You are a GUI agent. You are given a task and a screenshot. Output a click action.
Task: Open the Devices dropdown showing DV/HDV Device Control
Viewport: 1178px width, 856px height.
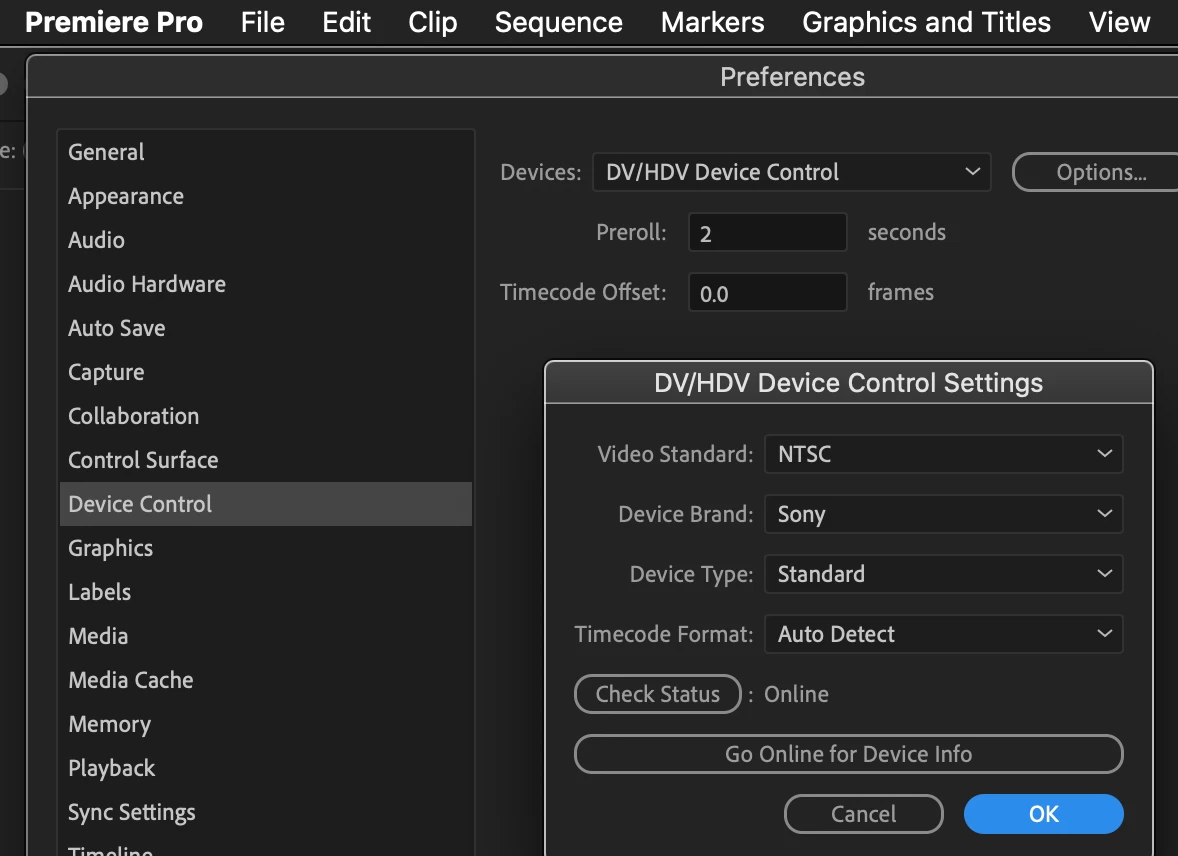click(x=791, y=172)
